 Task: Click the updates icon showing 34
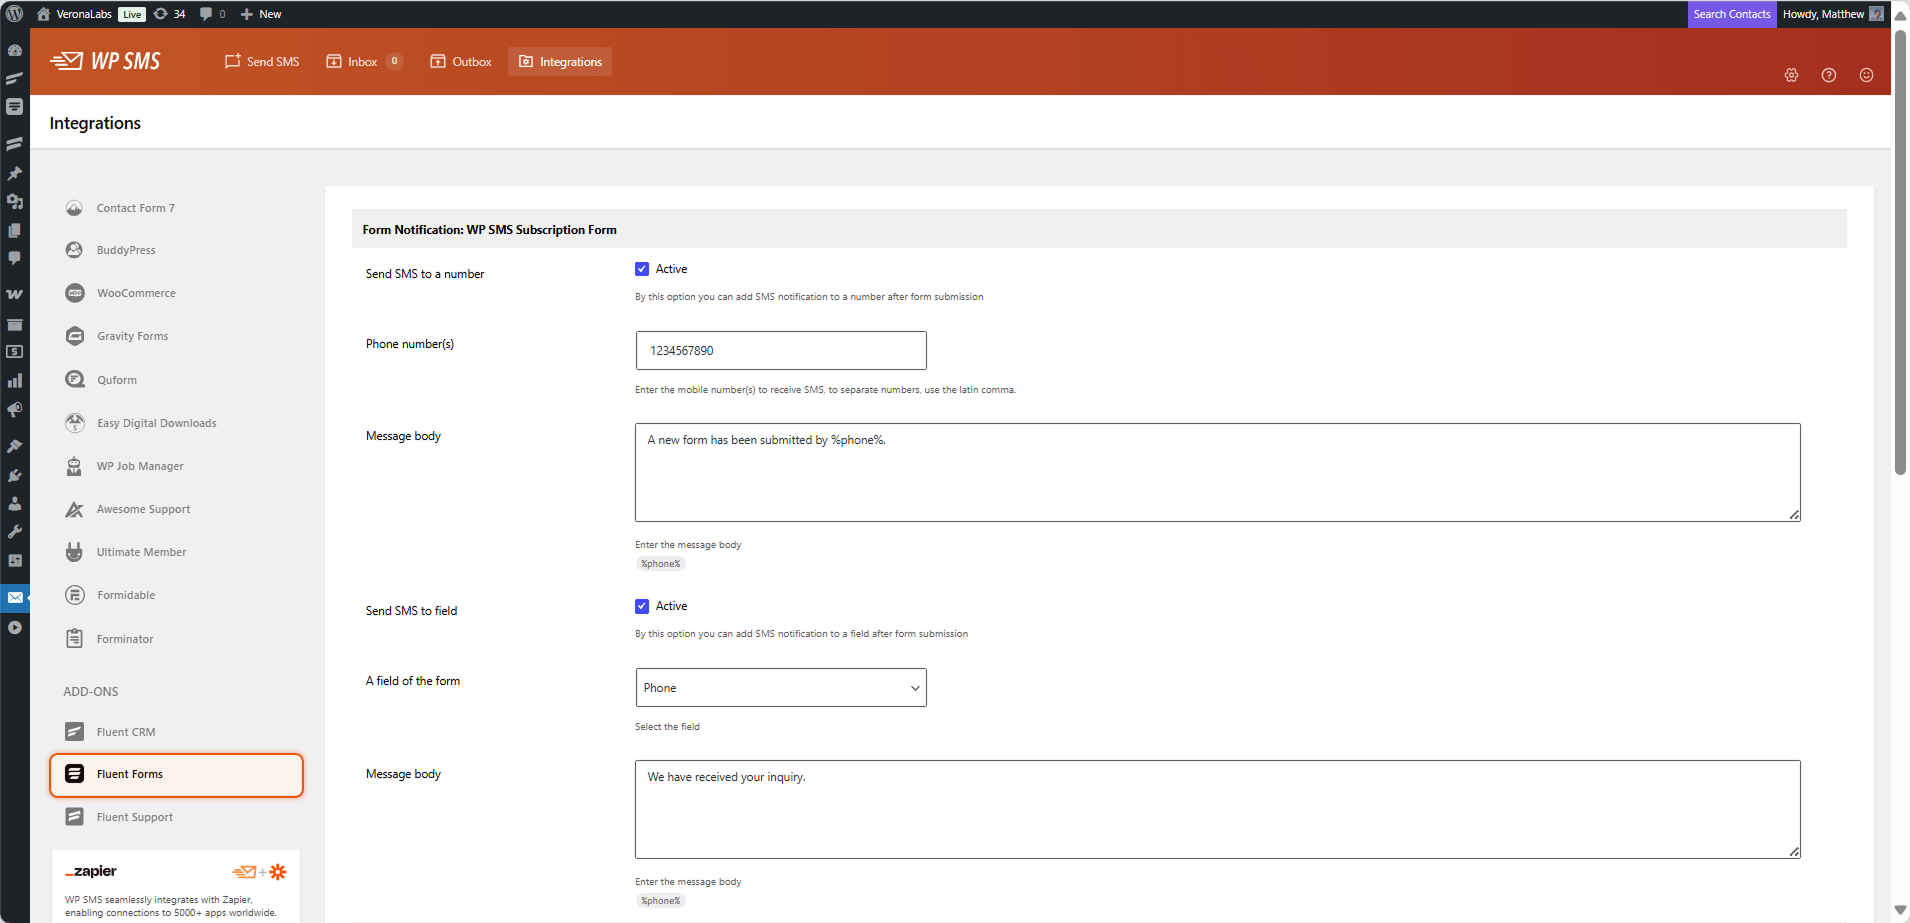click(x=169, y=14)
